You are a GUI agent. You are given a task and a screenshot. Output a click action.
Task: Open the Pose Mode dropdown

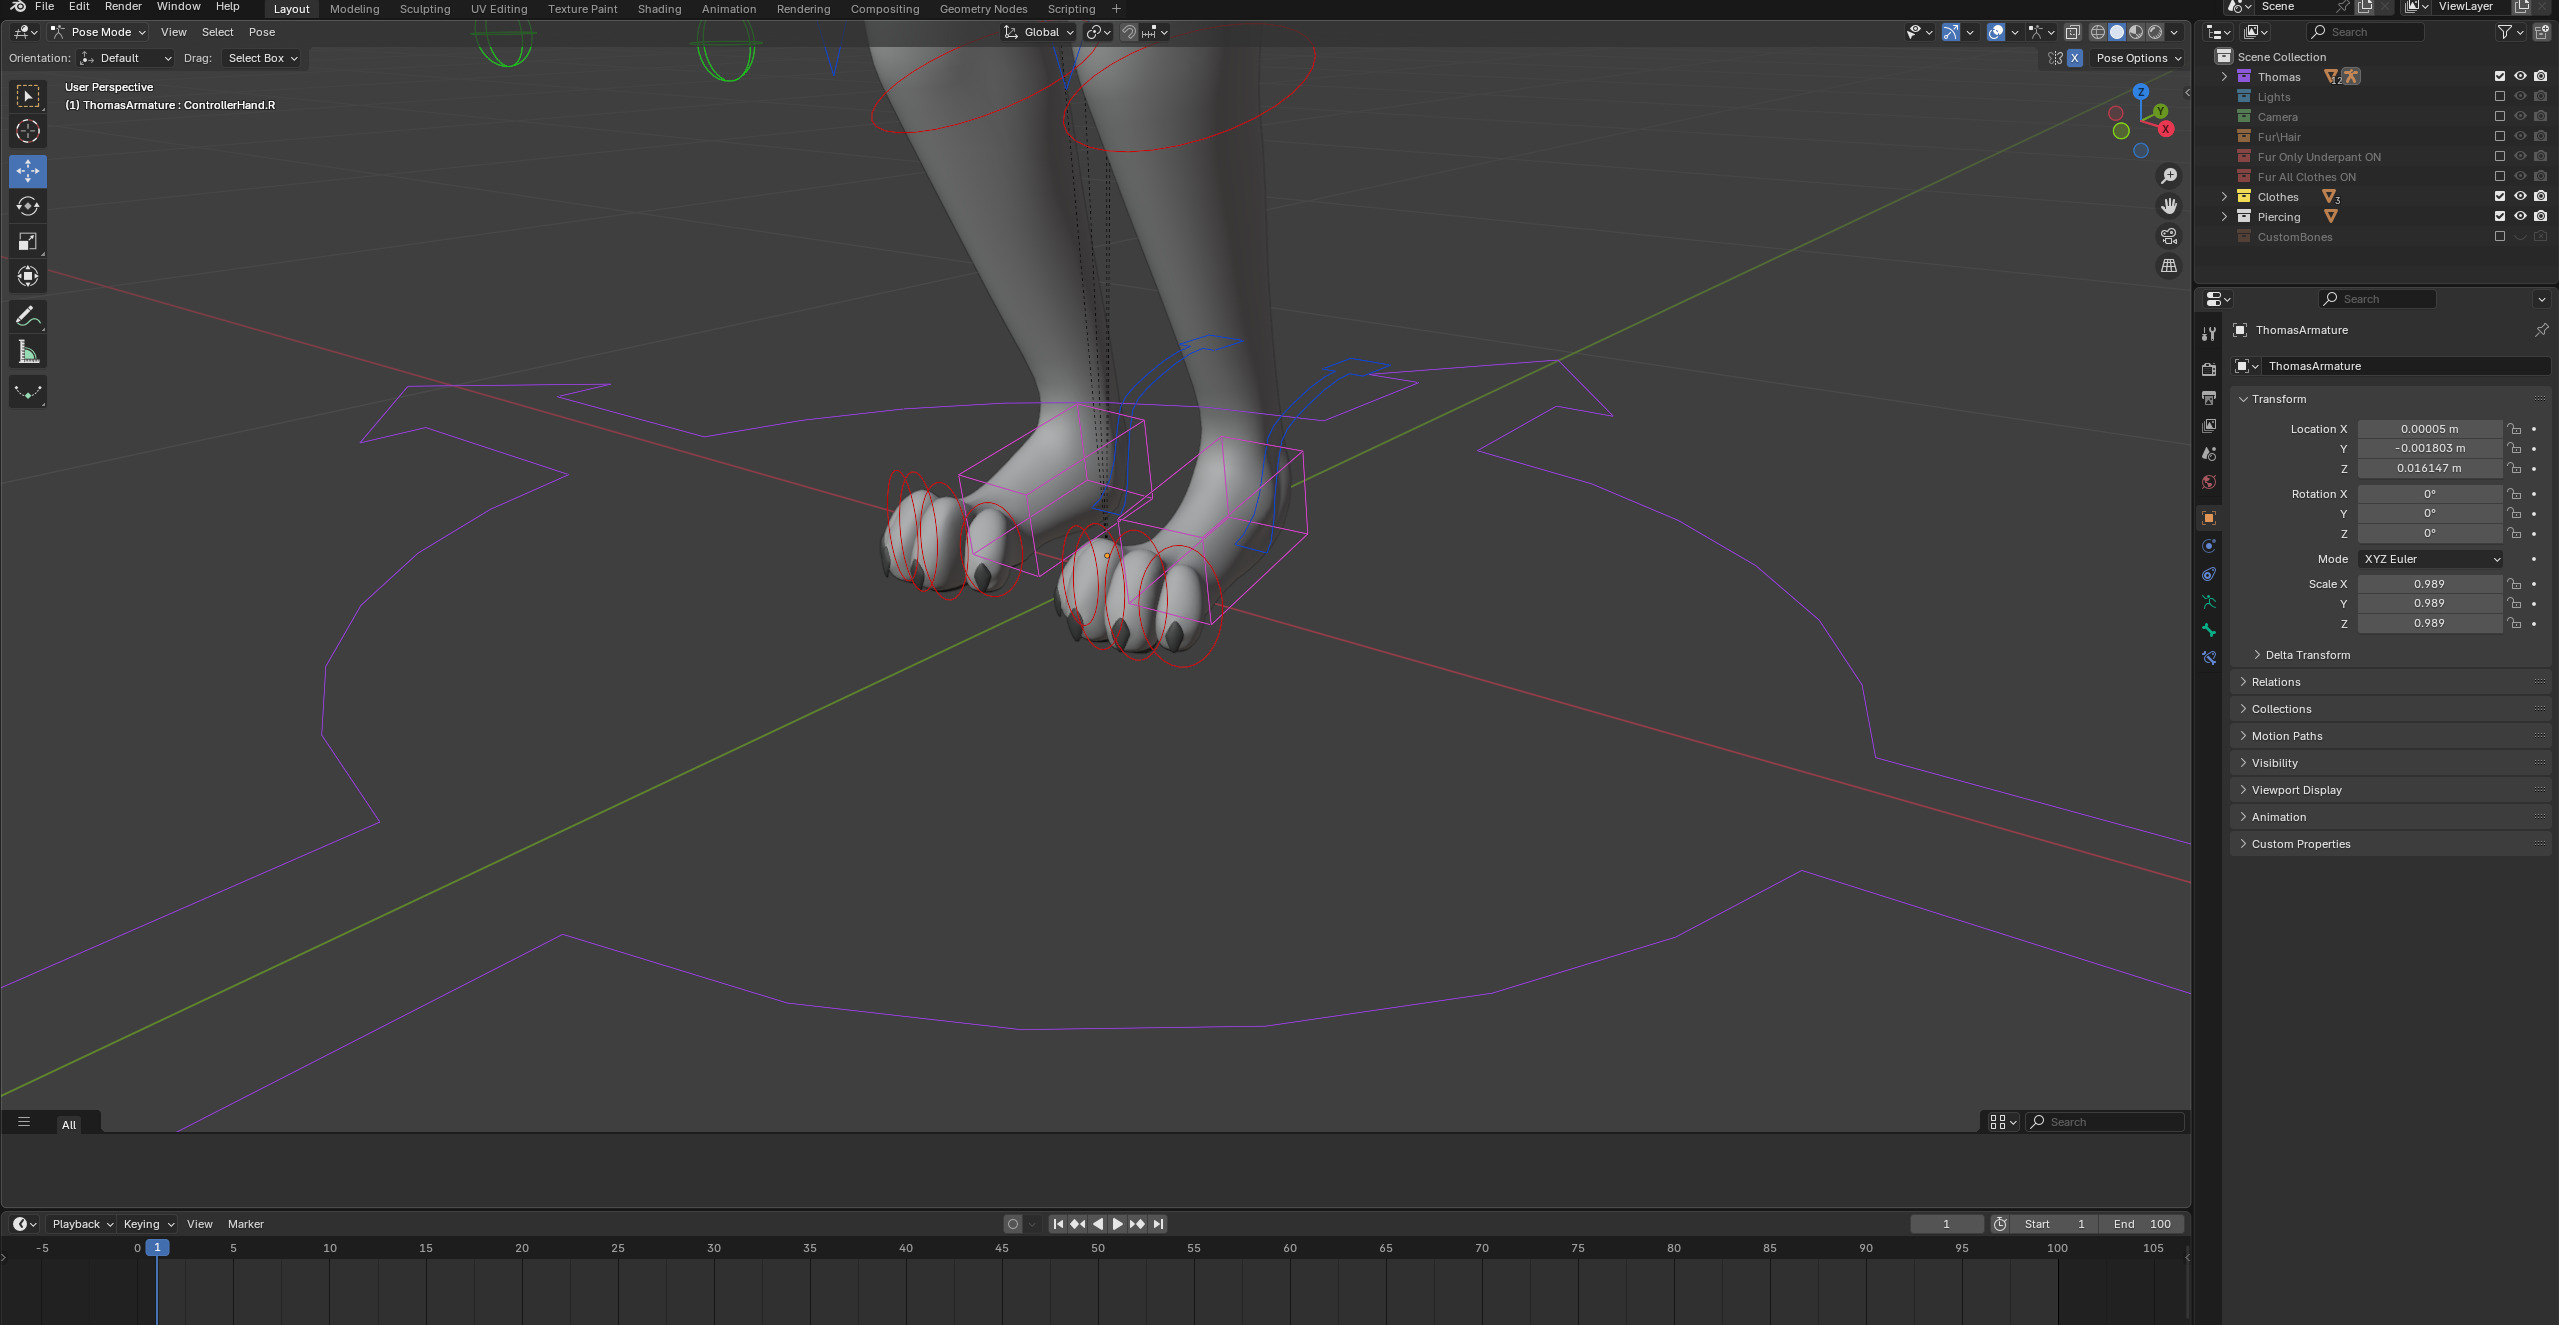tap(99, 32)
